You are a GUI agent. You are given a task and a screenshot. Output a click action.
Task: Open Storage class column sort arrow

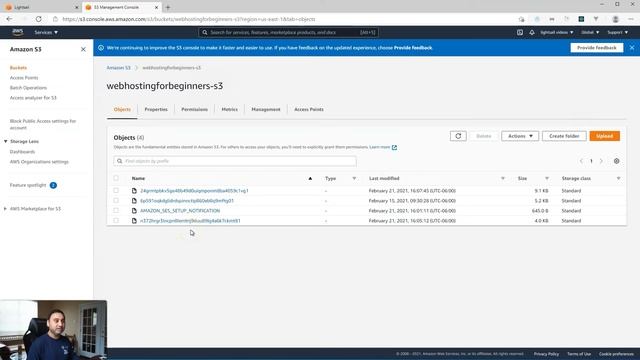[618, 178]
